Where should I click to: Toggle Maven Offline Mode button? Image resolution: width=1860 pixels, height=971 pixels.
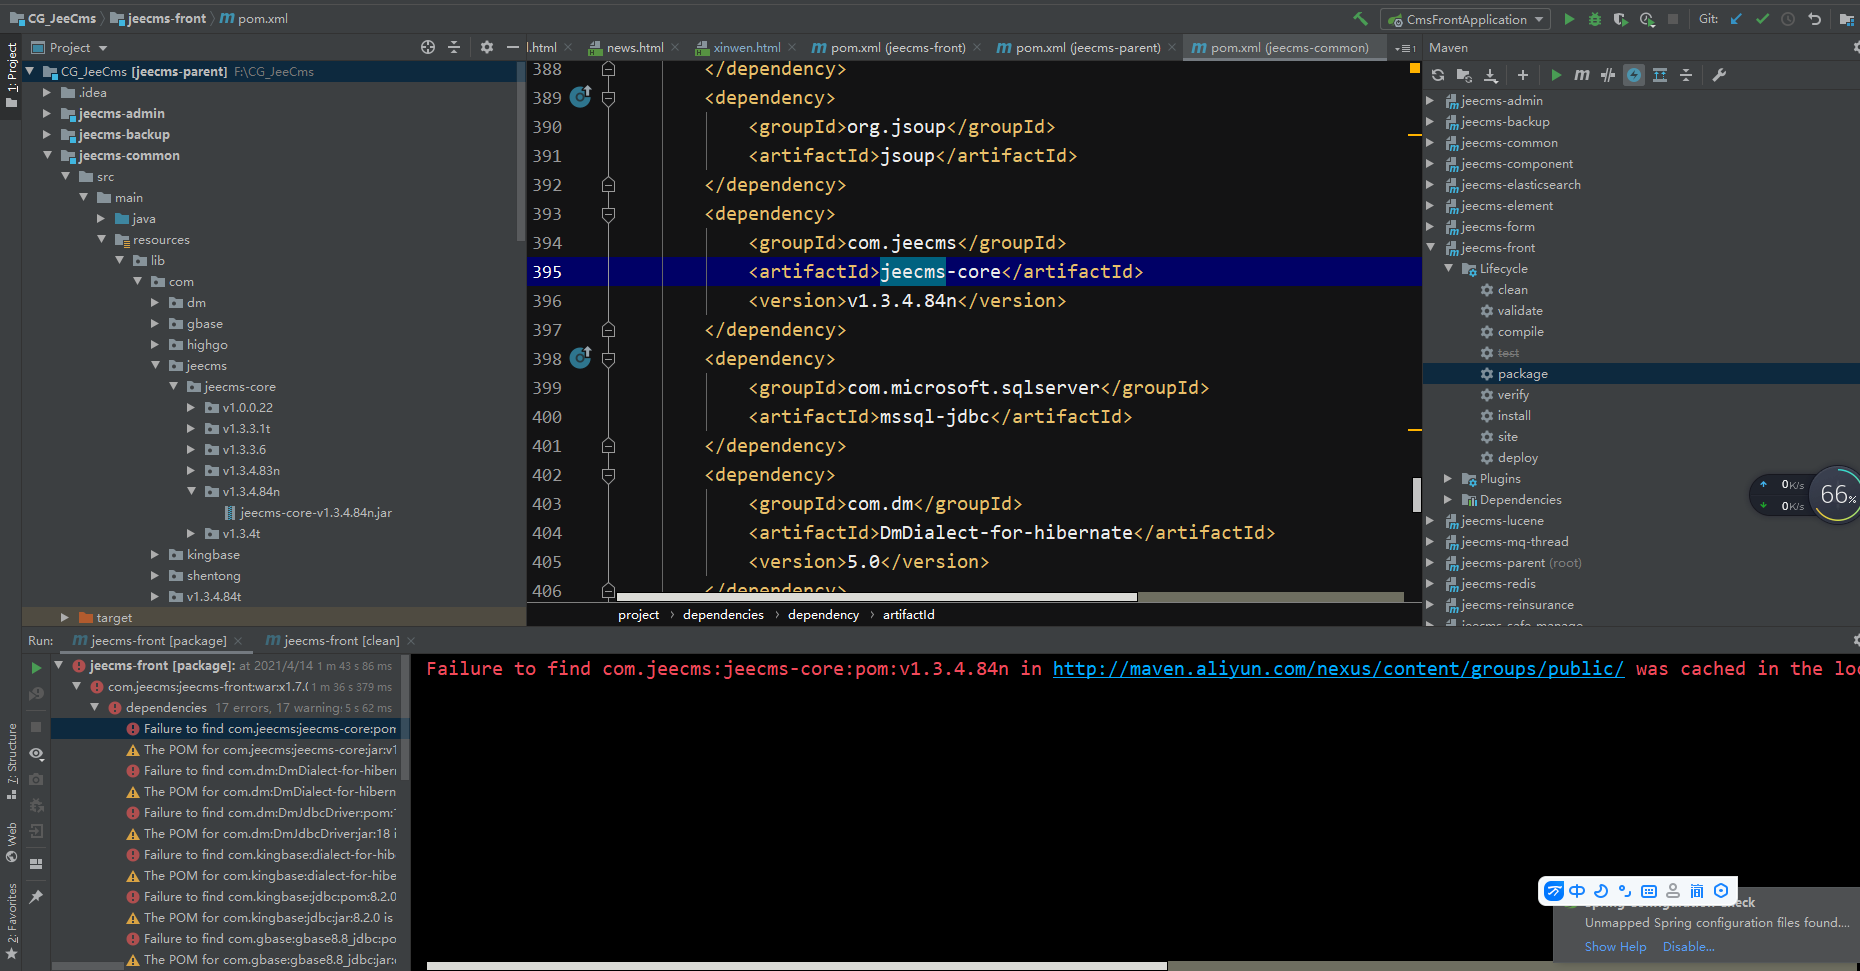coord(1607,75)
